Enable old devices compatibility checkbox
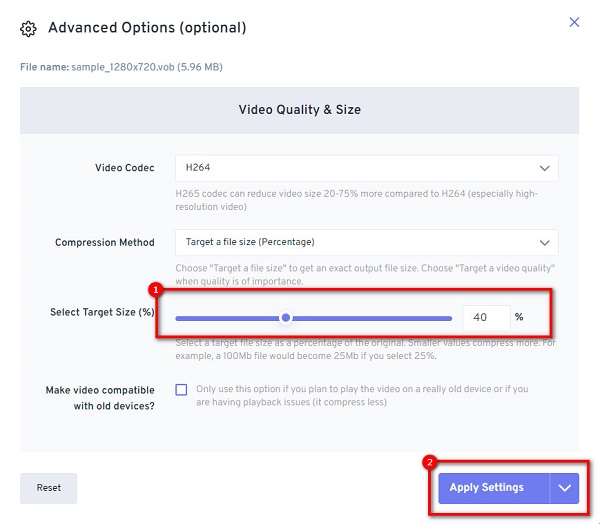The width and height of the screenshot is (600, 524). pos(181,390)
